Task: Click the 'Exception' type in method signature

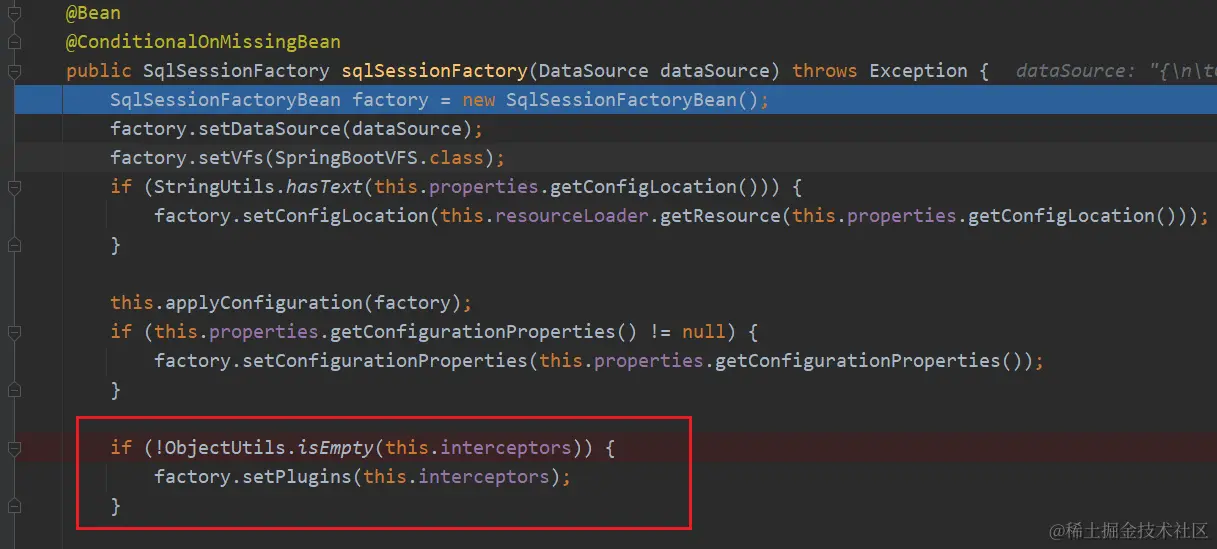Action: 918,71
